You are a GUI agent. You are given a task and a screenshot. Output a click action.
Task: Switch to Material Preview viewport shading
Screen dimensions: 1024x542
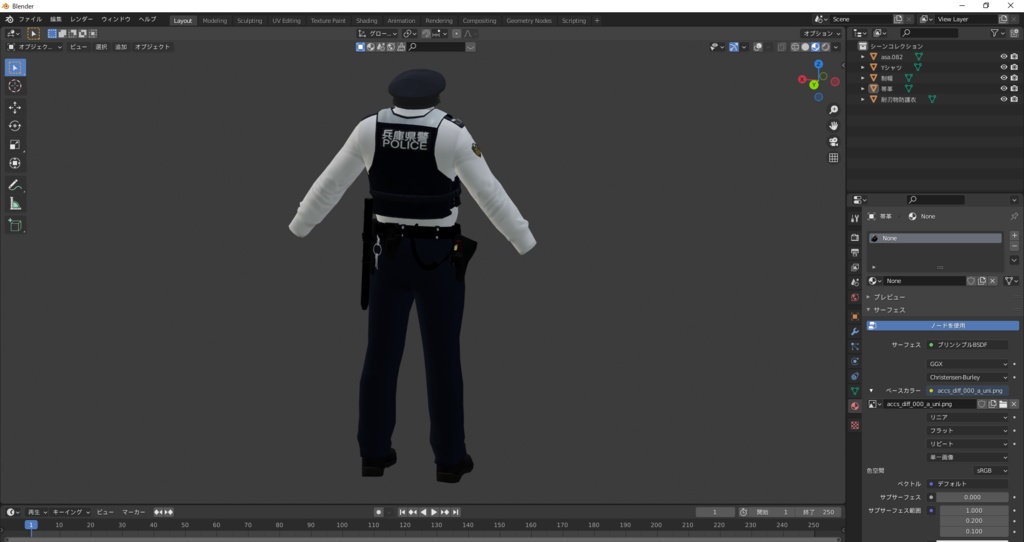(816, 47)
